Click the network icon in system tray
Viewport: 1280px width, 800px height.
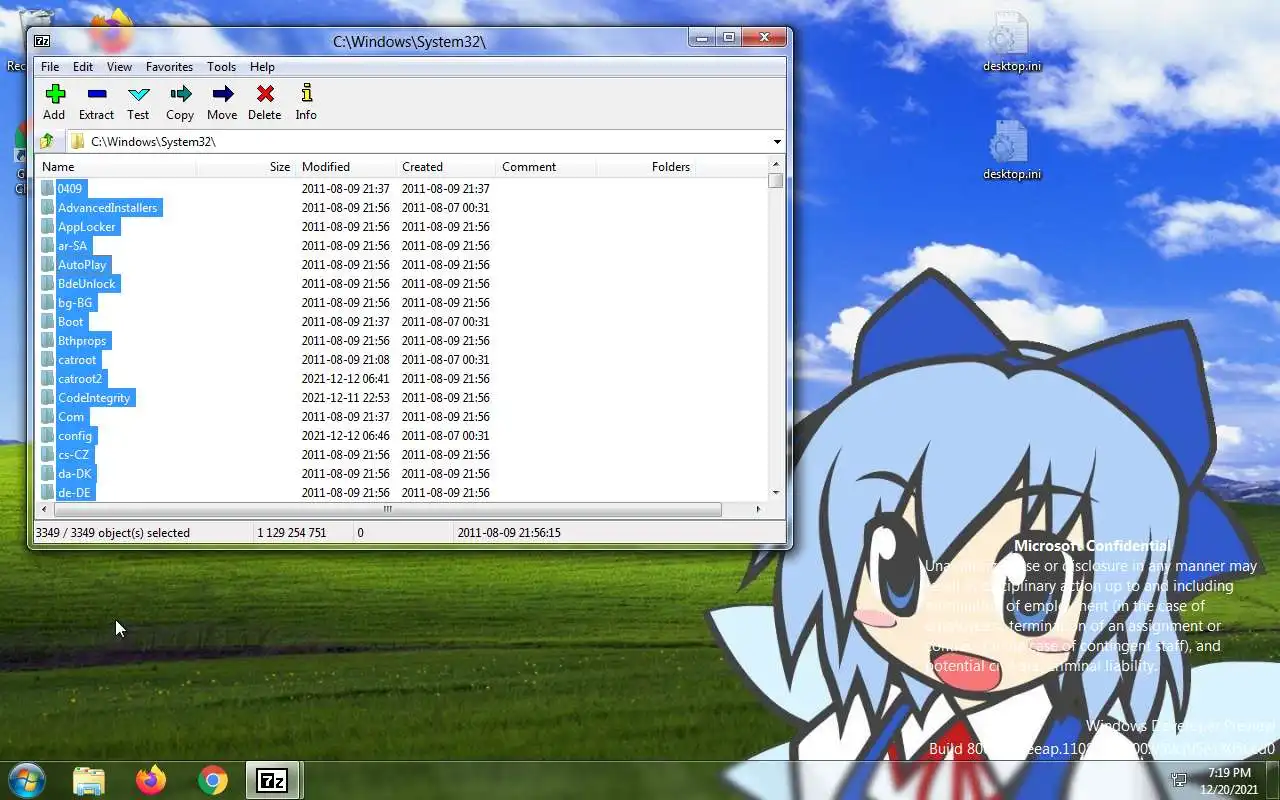[x=1179, y=780]
